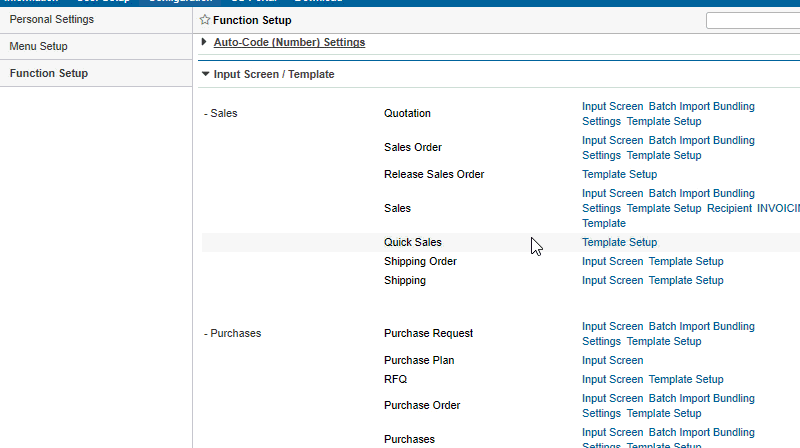Click Recipient link in the Sales row
This screenshot has height=448, width=800.
tap(728, 208)
